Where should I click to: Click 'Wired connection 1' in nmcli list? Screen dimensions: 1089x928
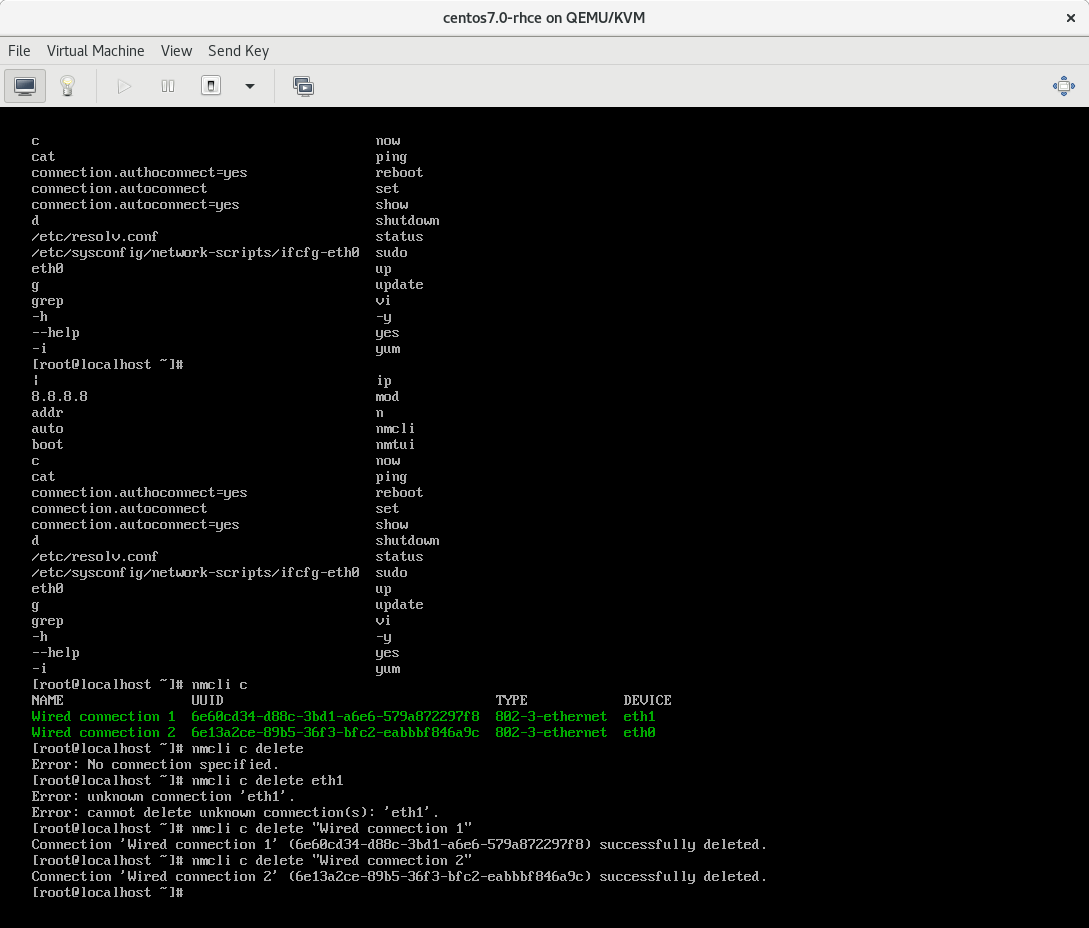pyautogui.click(x=103, y=716)
